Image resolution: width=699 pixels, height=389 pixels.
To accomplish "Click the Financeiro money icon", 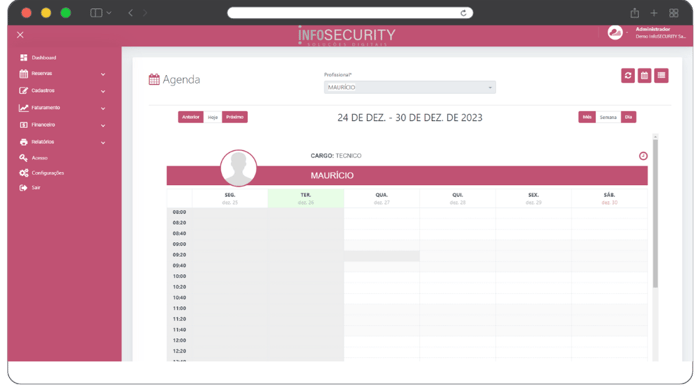I will tap(24, 125).
